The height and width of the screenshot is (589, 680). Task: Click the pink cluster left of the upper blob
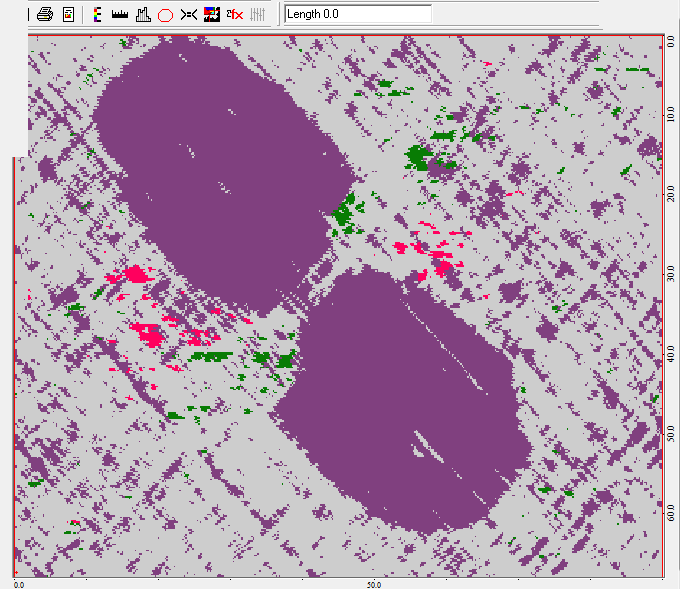pos(130,274)
